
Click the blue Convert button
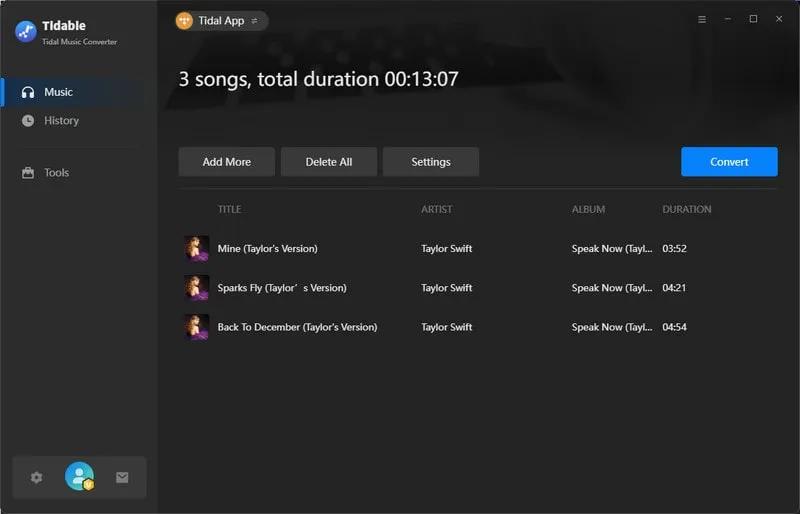point(729,162)
